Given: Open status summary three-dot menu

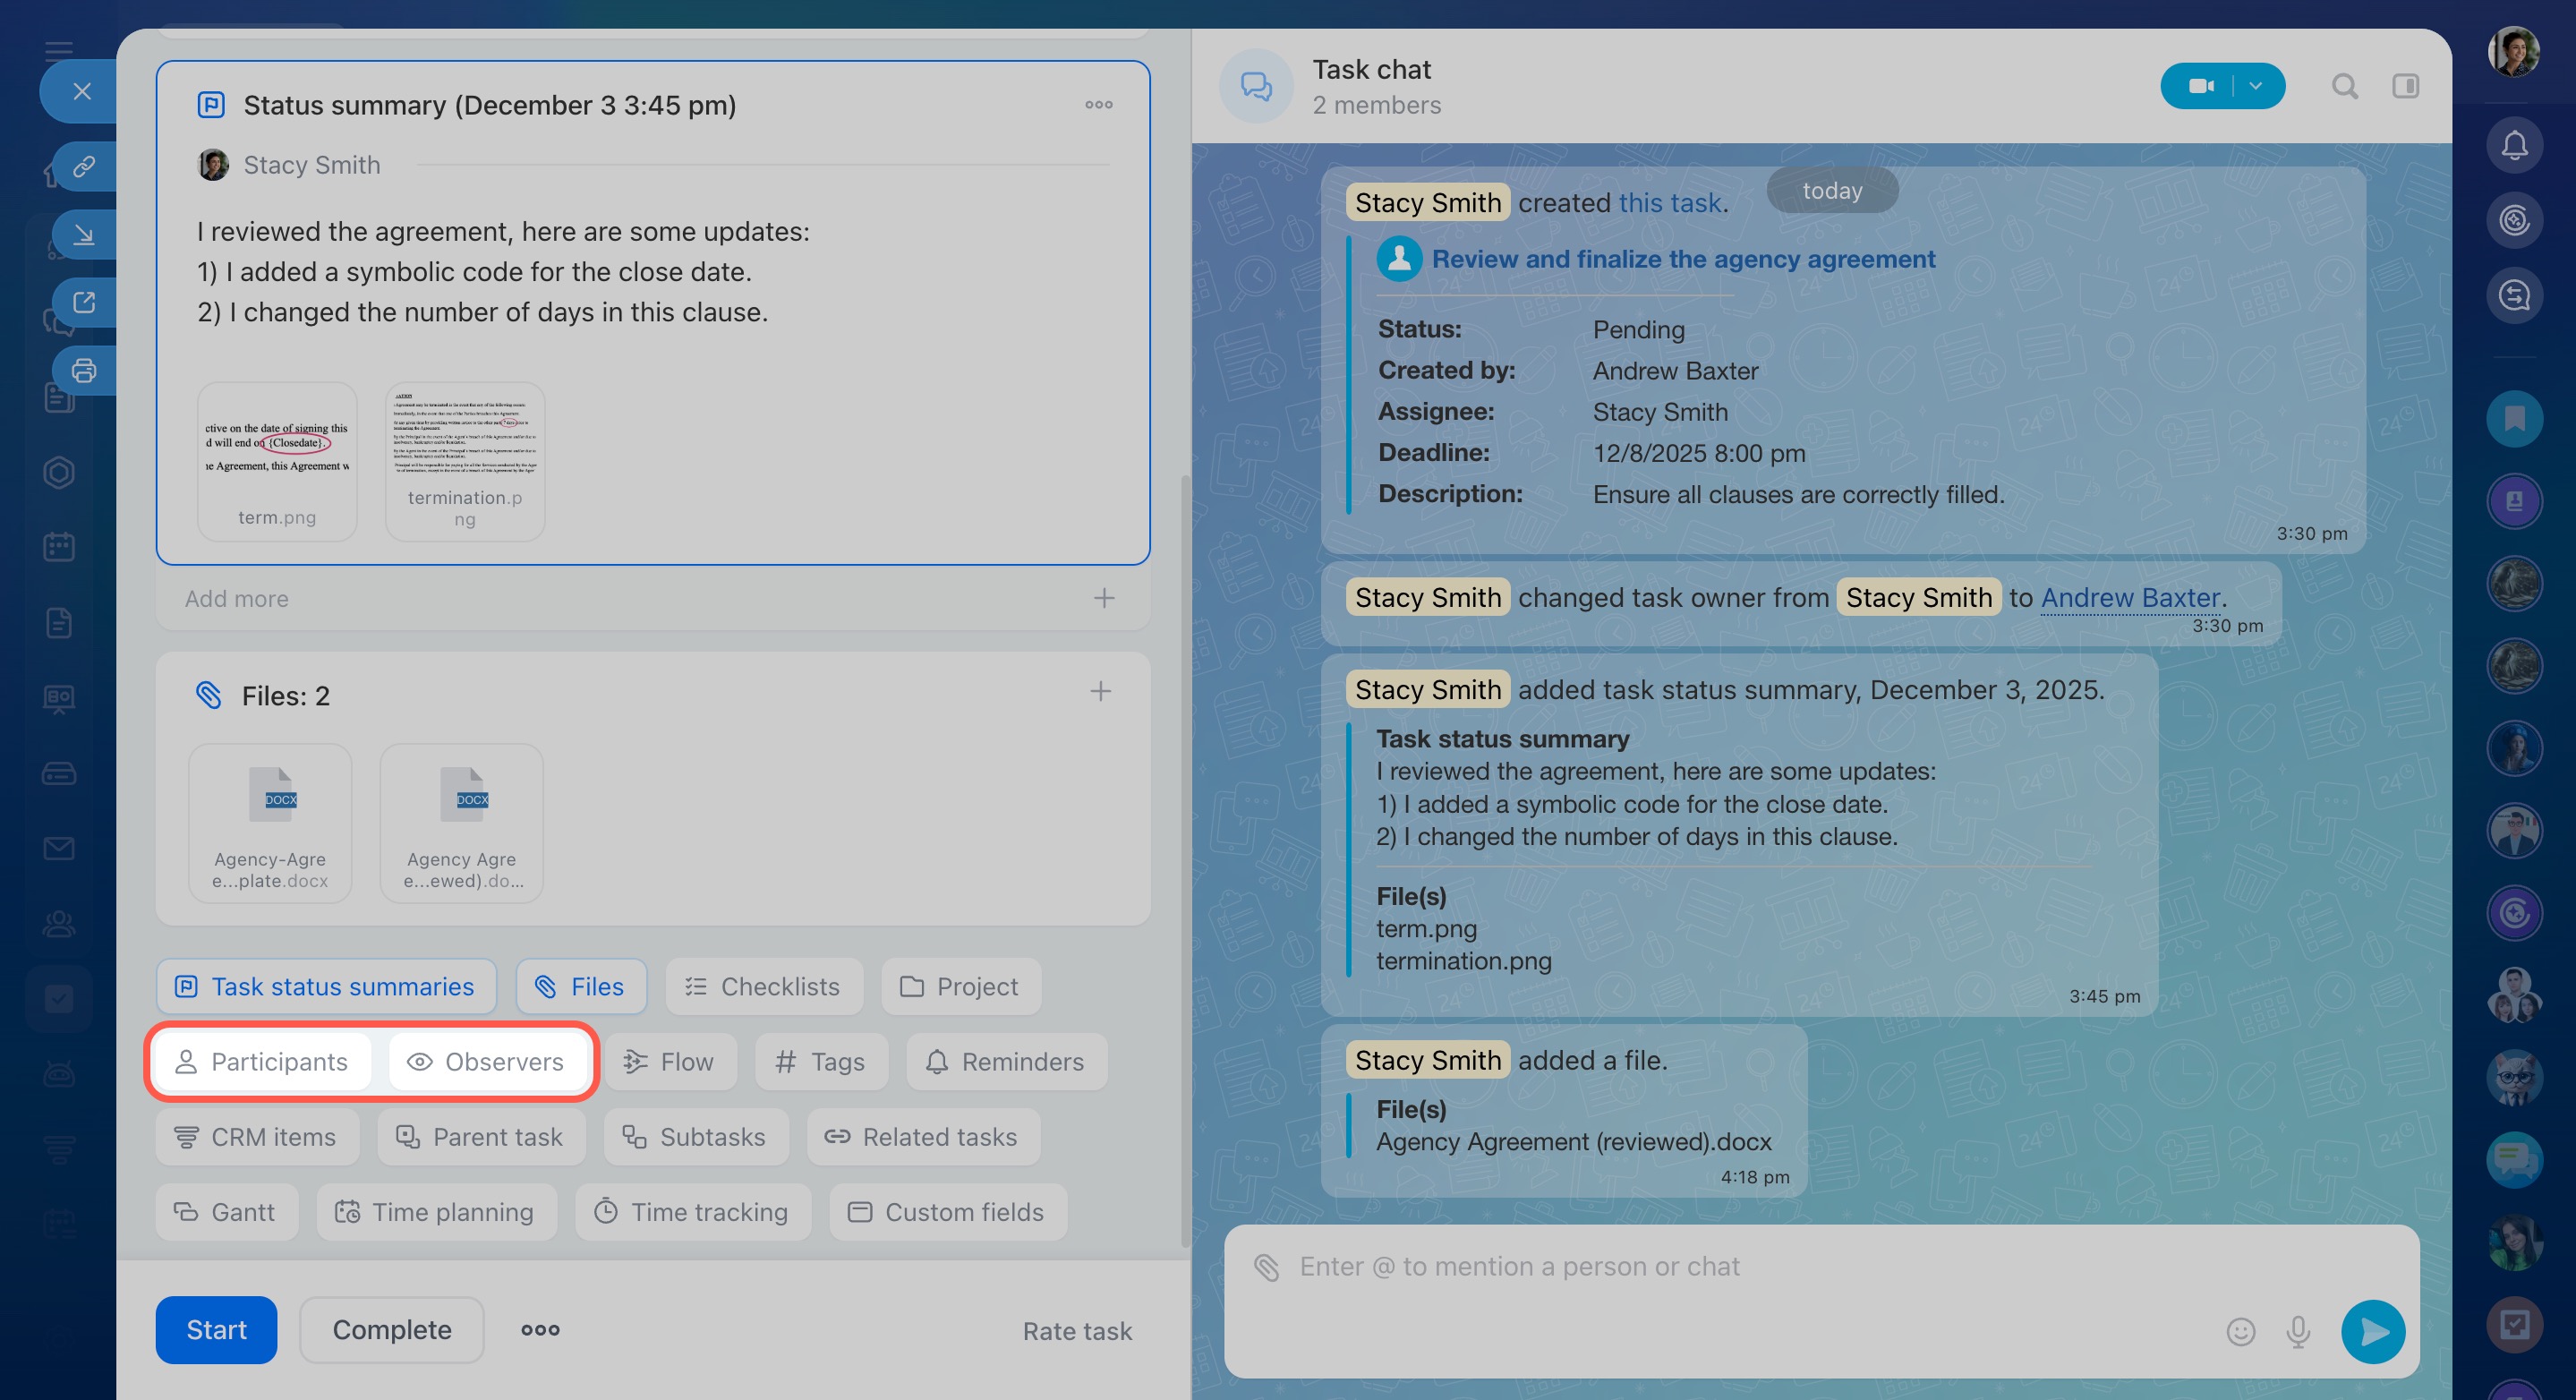Looking at the screenshot, I should (1098, 105).
